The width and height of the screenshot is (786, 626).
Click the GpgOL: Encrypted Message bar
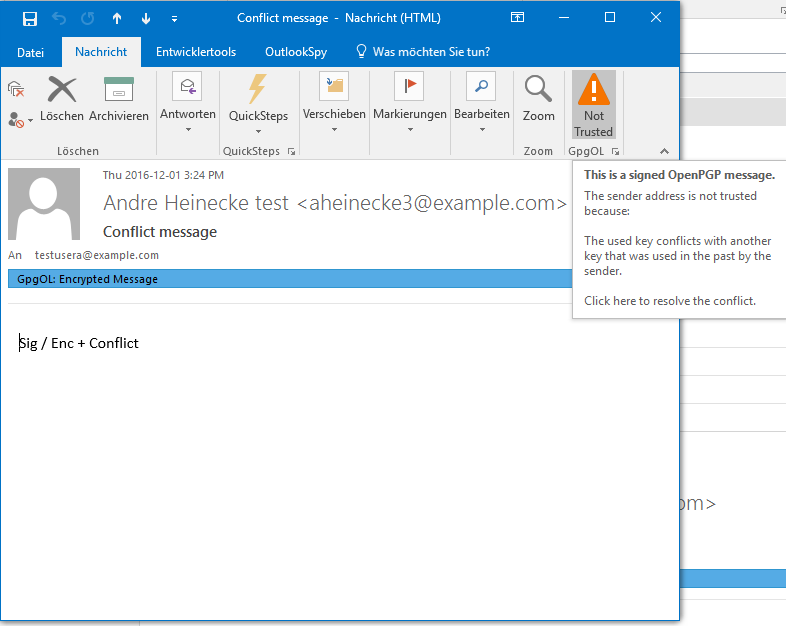(288, 279)
